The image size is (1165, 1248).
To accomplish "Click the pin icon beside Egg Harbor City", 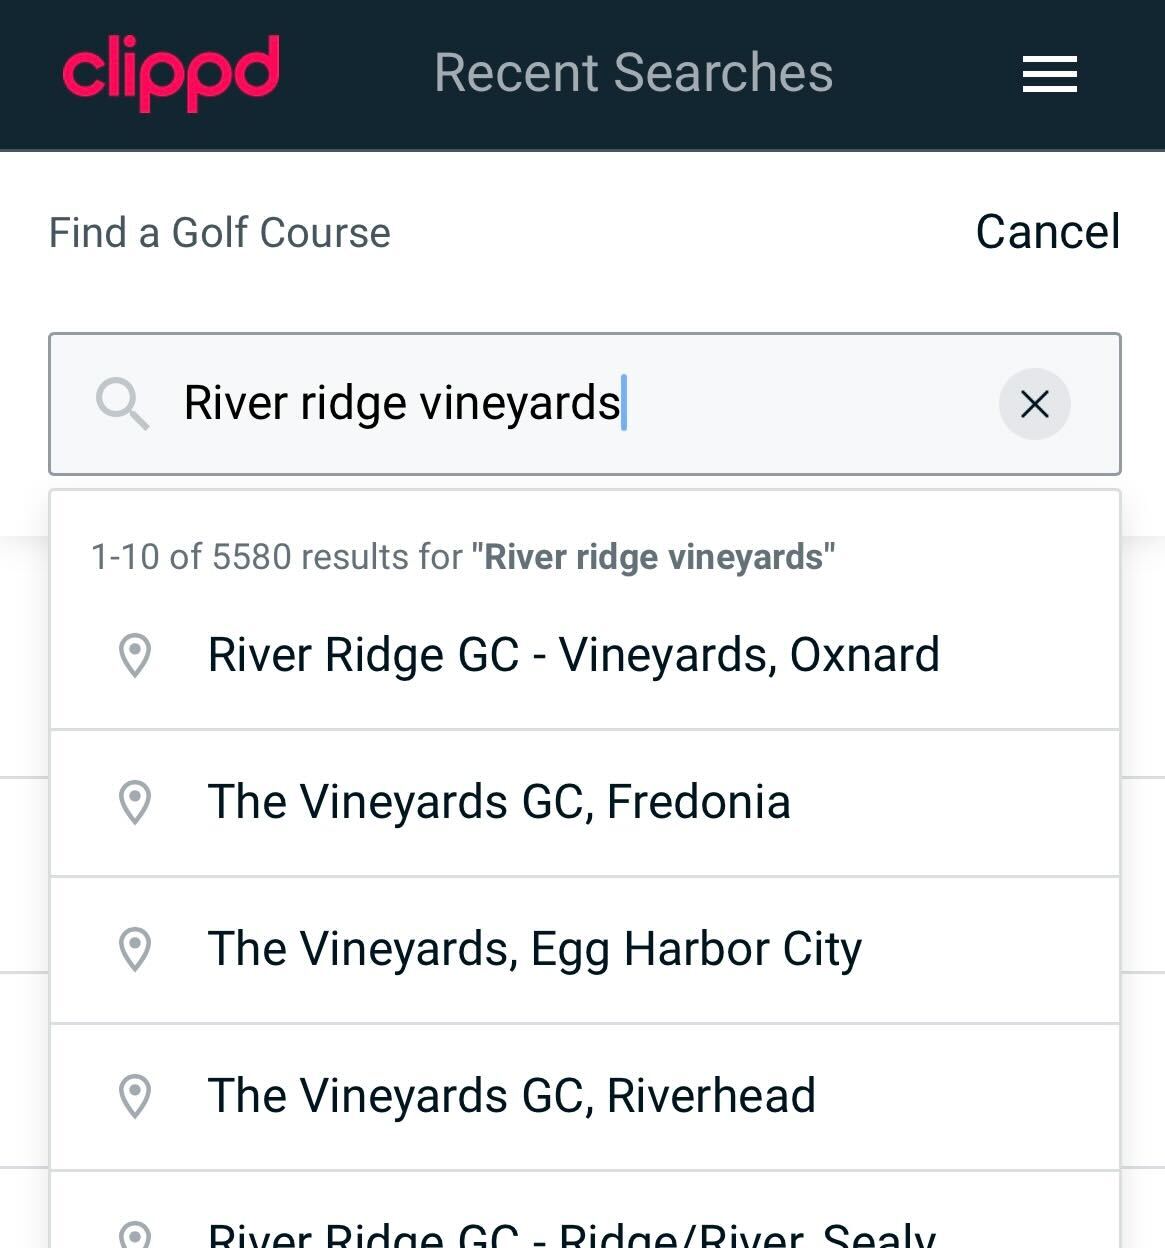I will [x=135, y=949].
